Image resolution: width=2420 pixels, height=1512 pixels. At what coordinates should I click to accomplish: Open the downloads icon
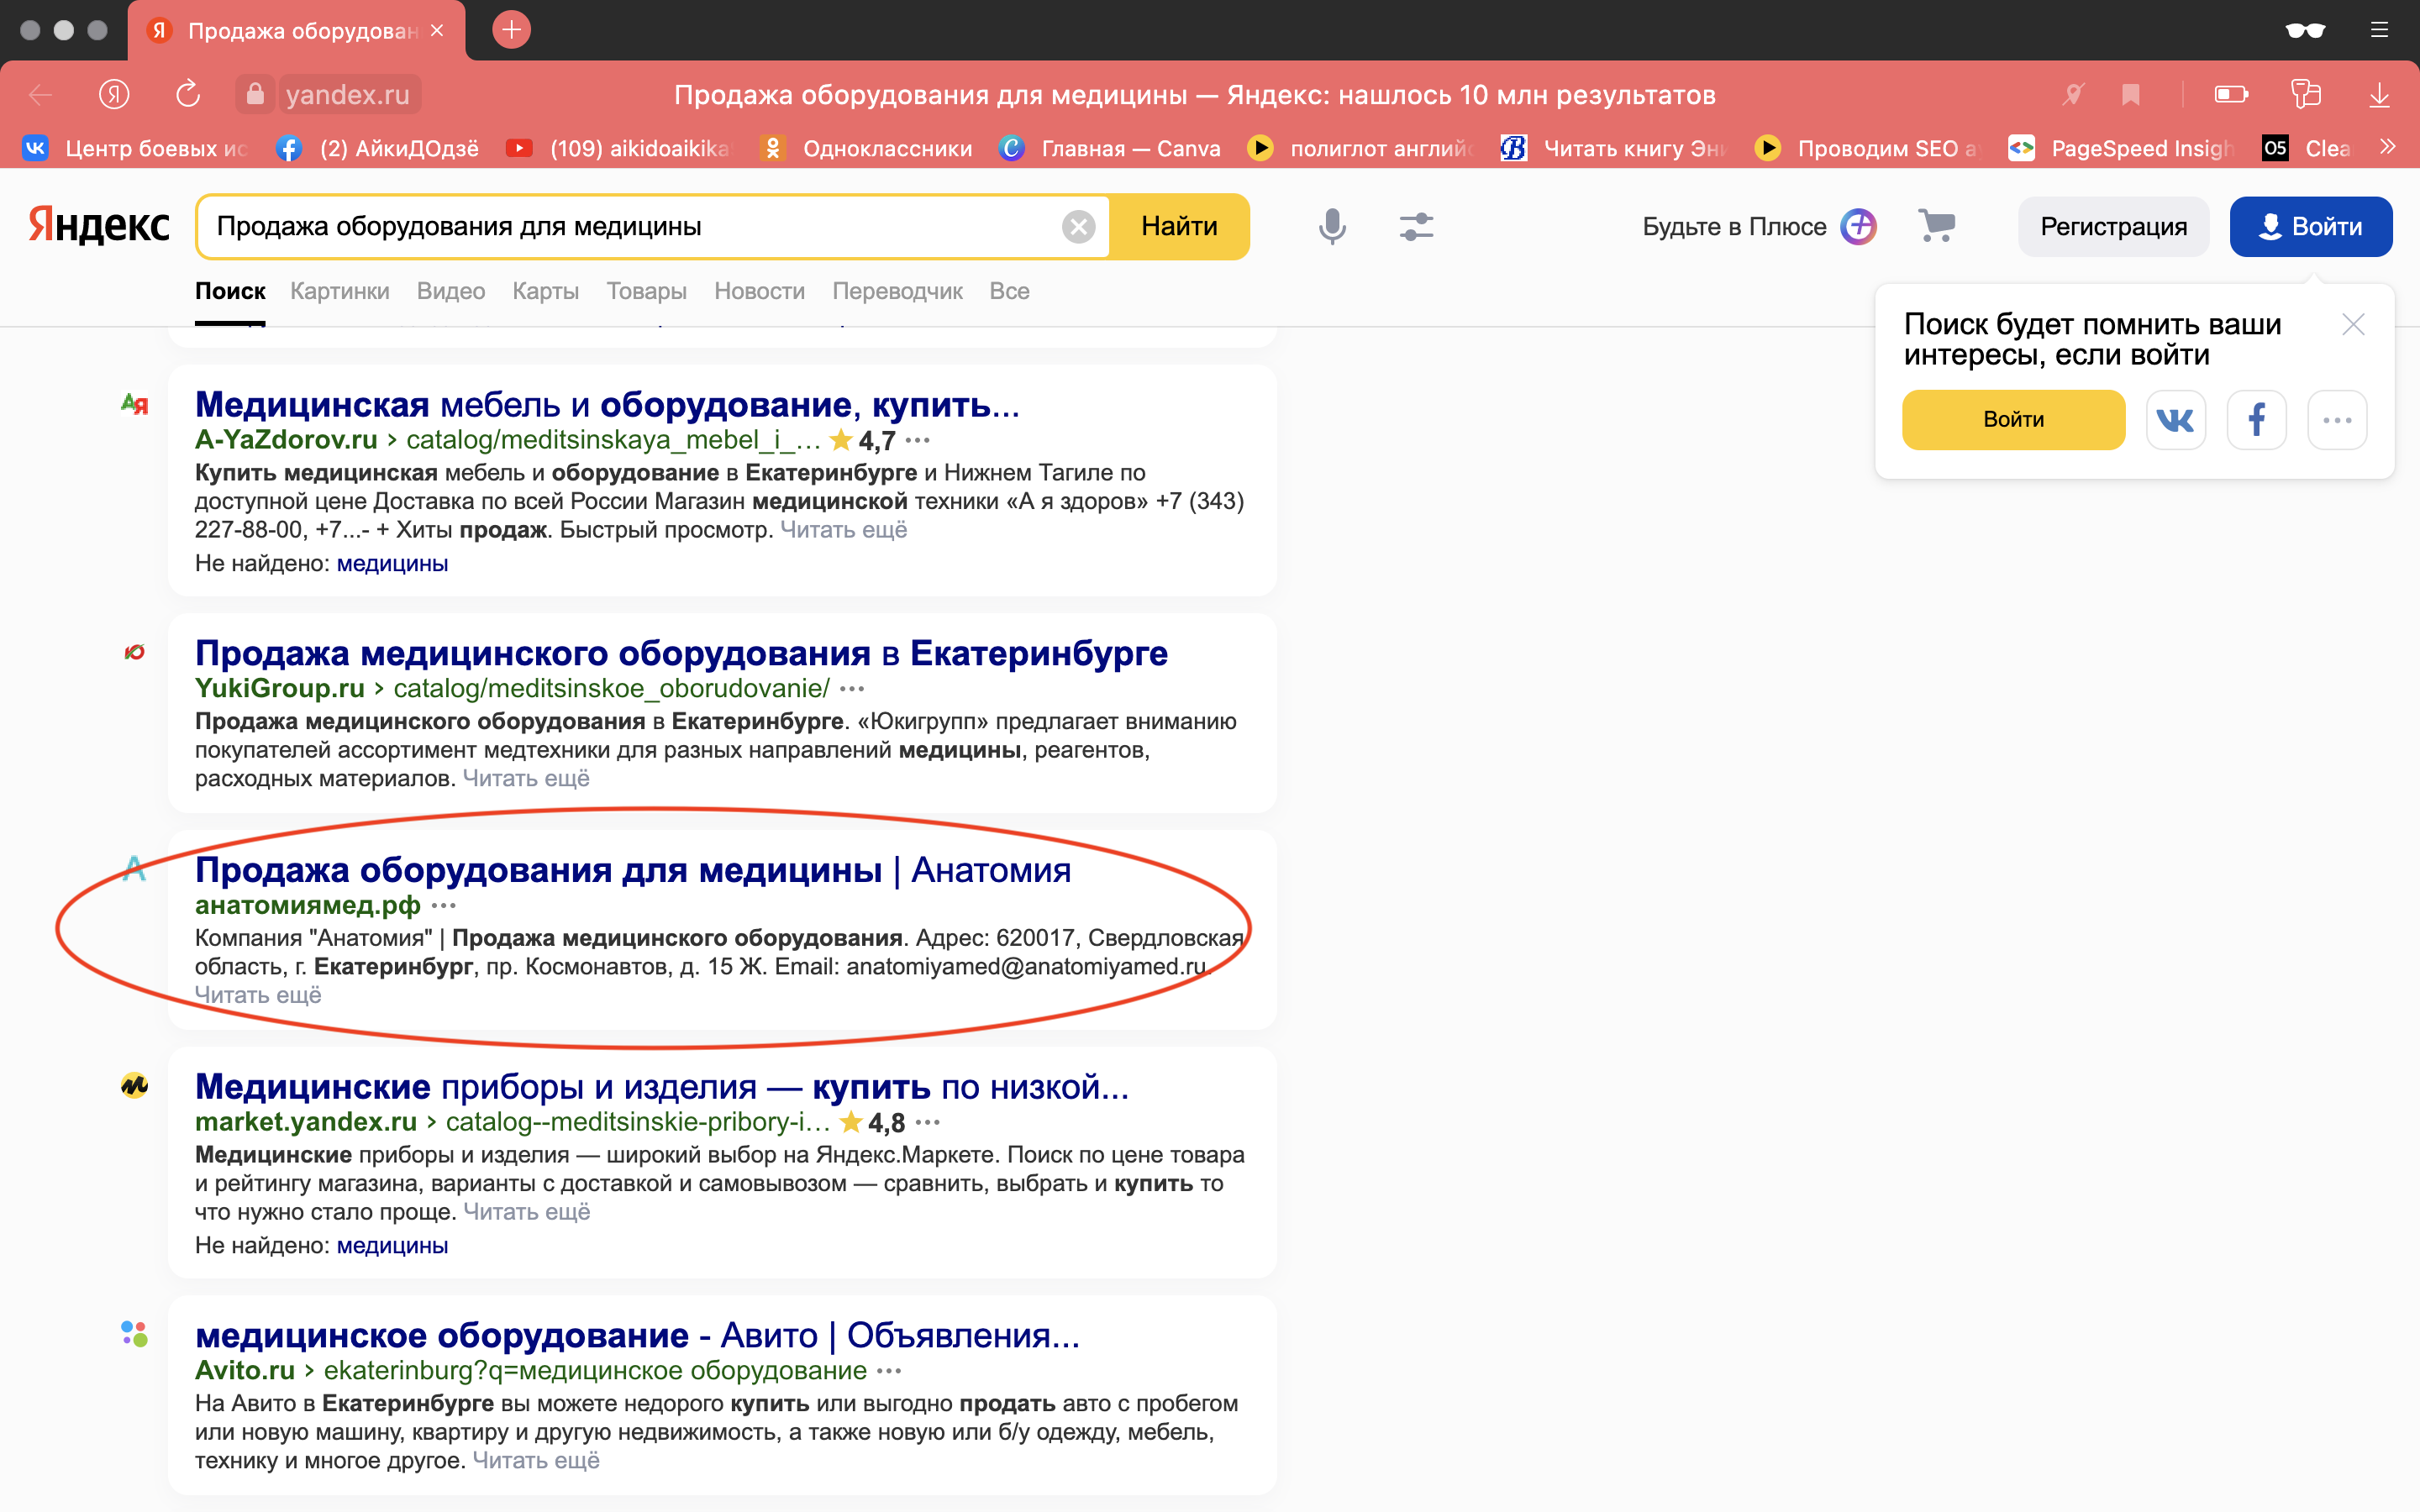[2380, 94]
